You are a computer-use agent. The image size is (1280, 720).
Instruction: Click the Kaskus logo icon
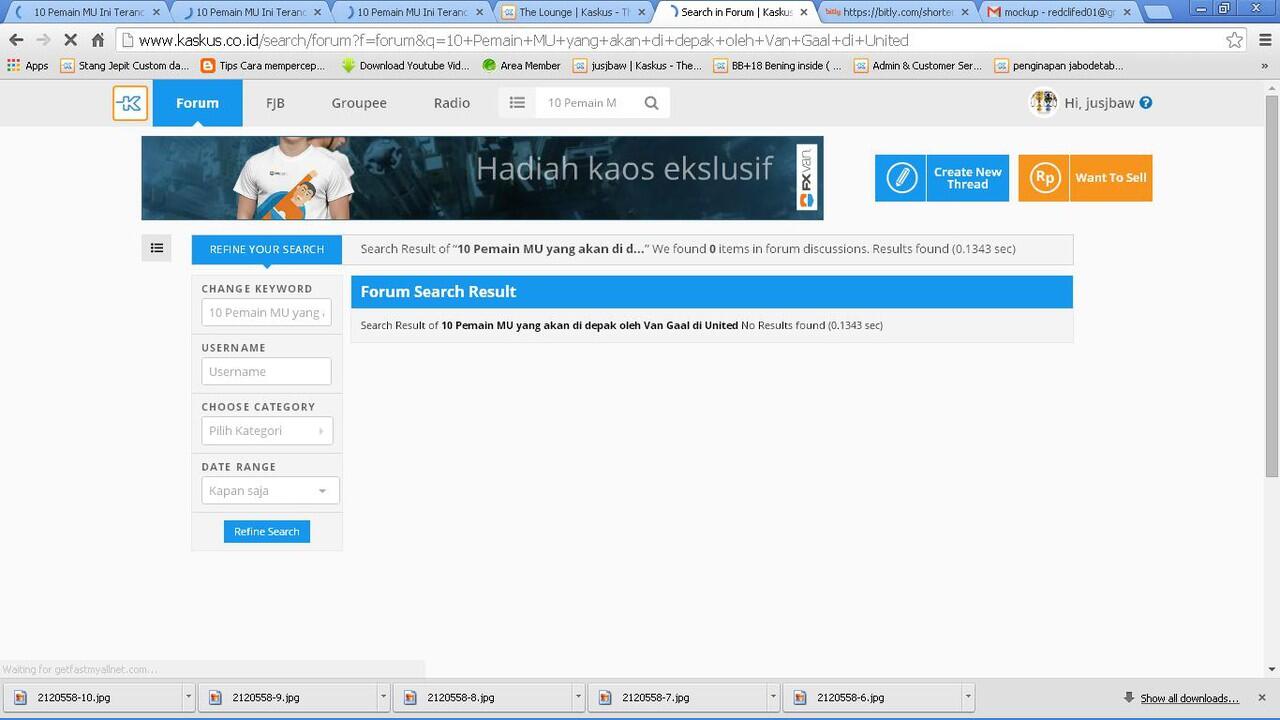pyautogui.click(x=130, y=103)
